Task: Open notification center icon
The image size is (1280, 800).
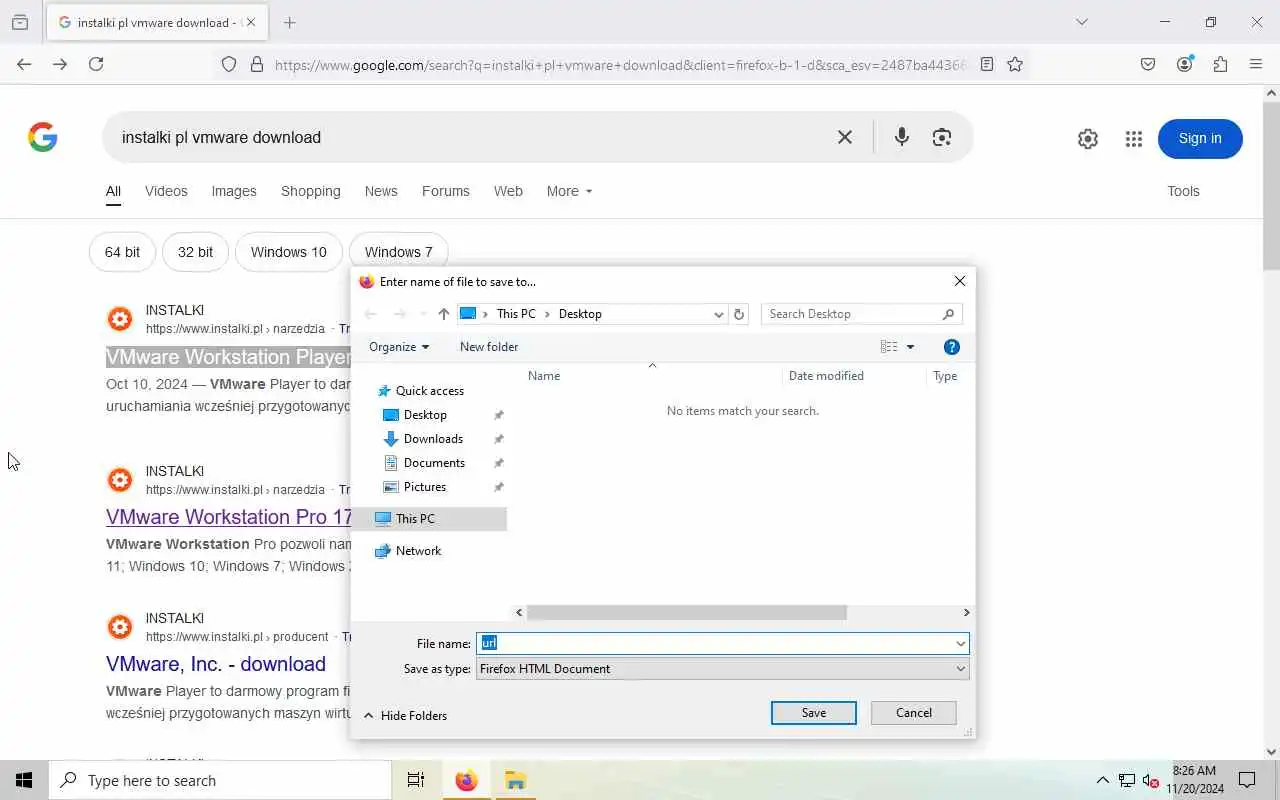Action: point(1248,780)
